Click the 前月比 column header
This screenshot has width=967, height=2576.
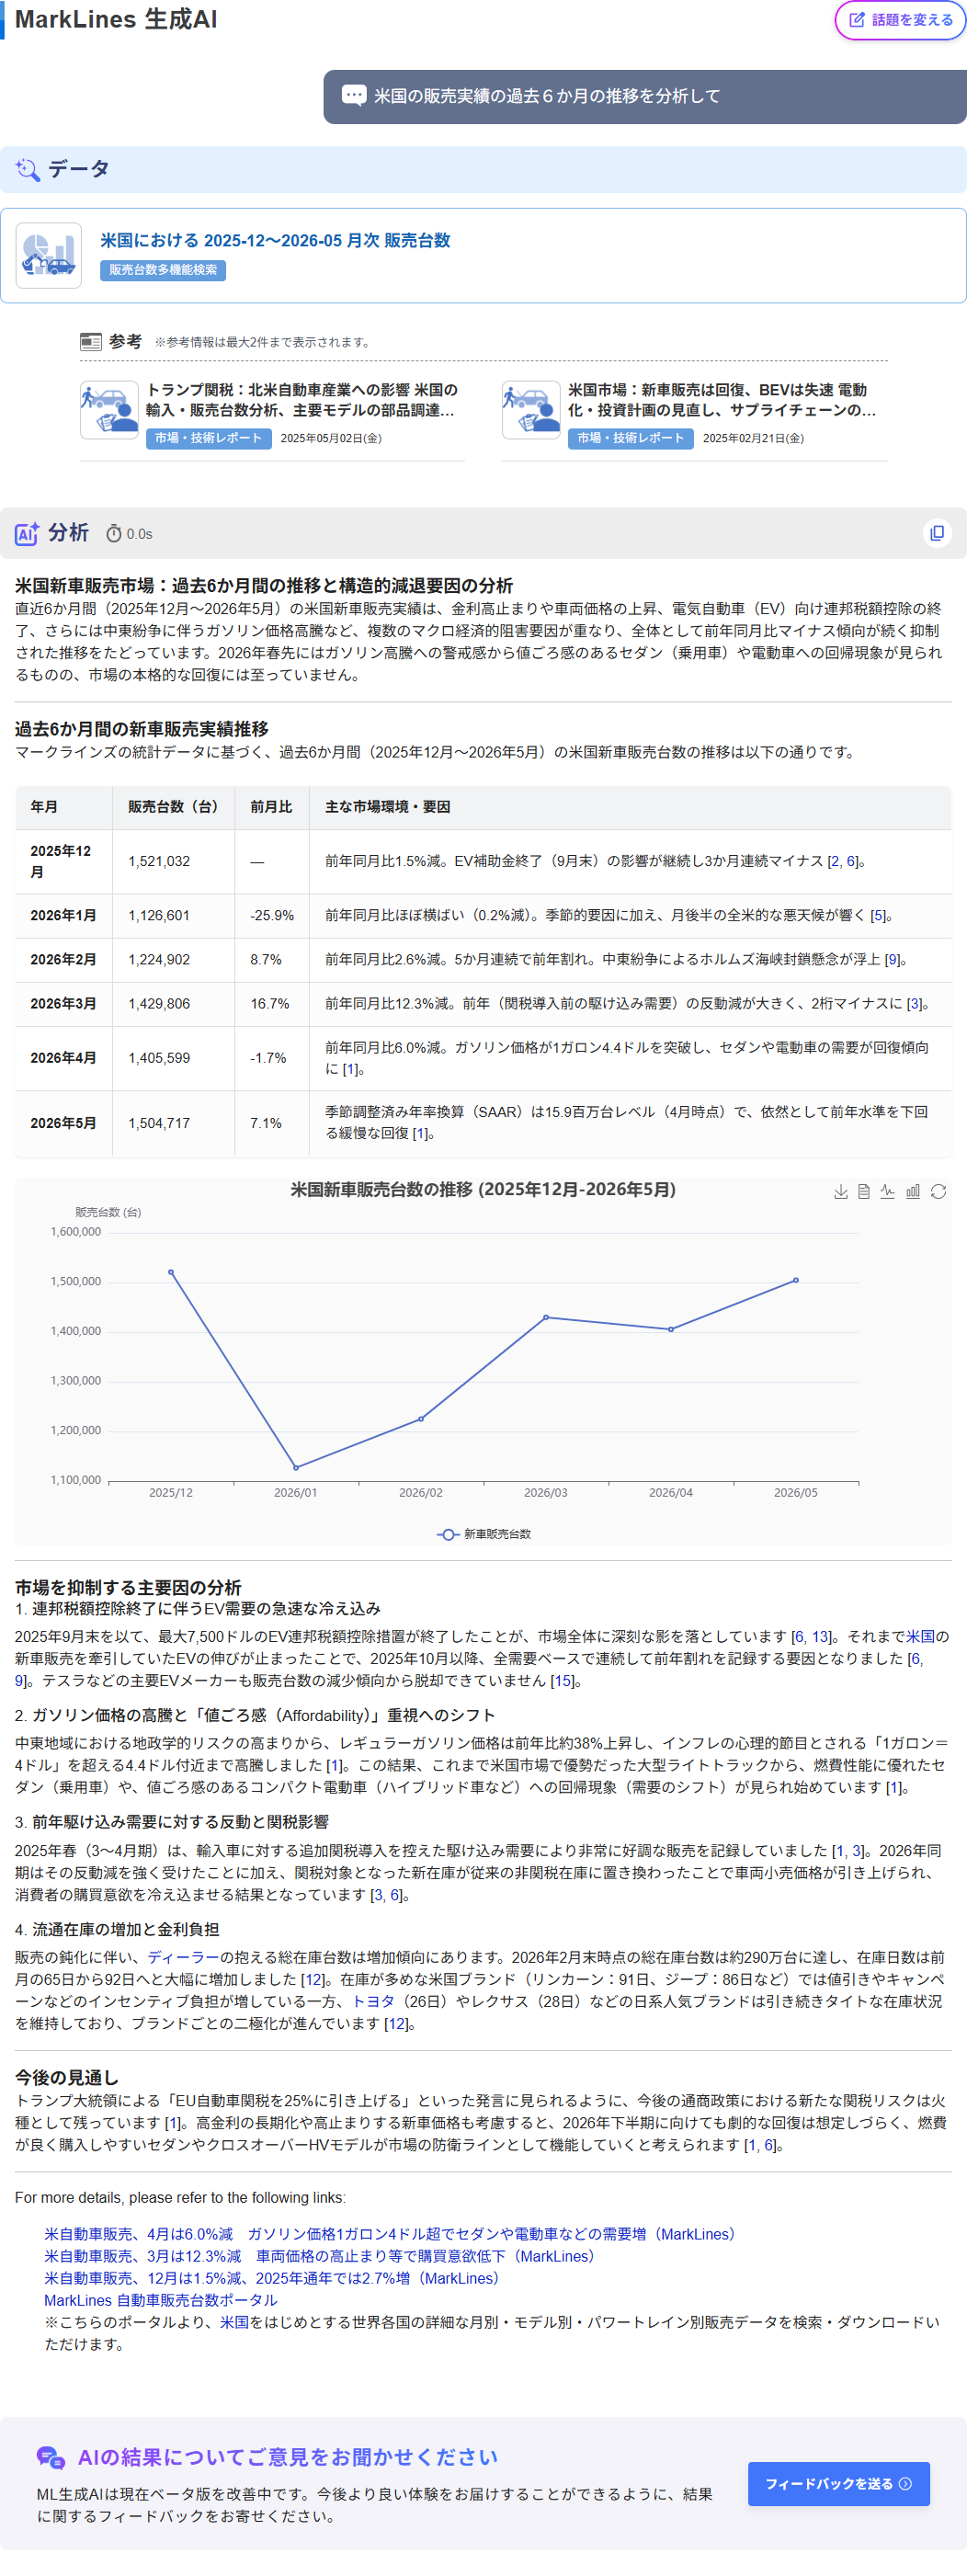tap(272, 807)
